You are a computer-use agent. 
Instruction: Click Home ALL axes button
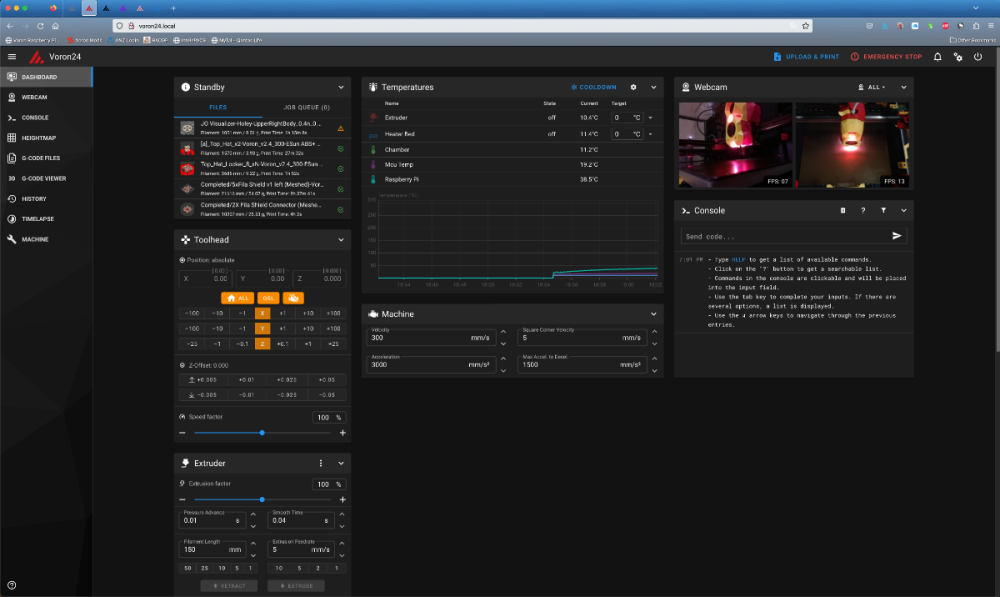(237, 298)
